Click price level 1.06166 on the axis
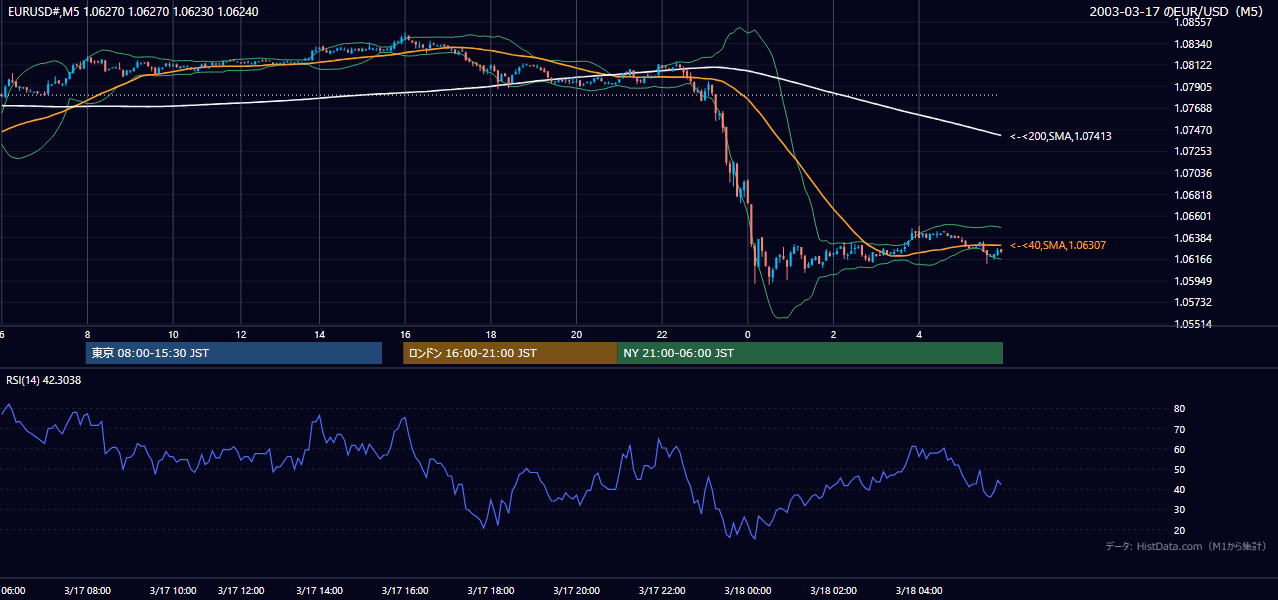This screenshot has width=1278, height=600. [x=1193, y=259]
